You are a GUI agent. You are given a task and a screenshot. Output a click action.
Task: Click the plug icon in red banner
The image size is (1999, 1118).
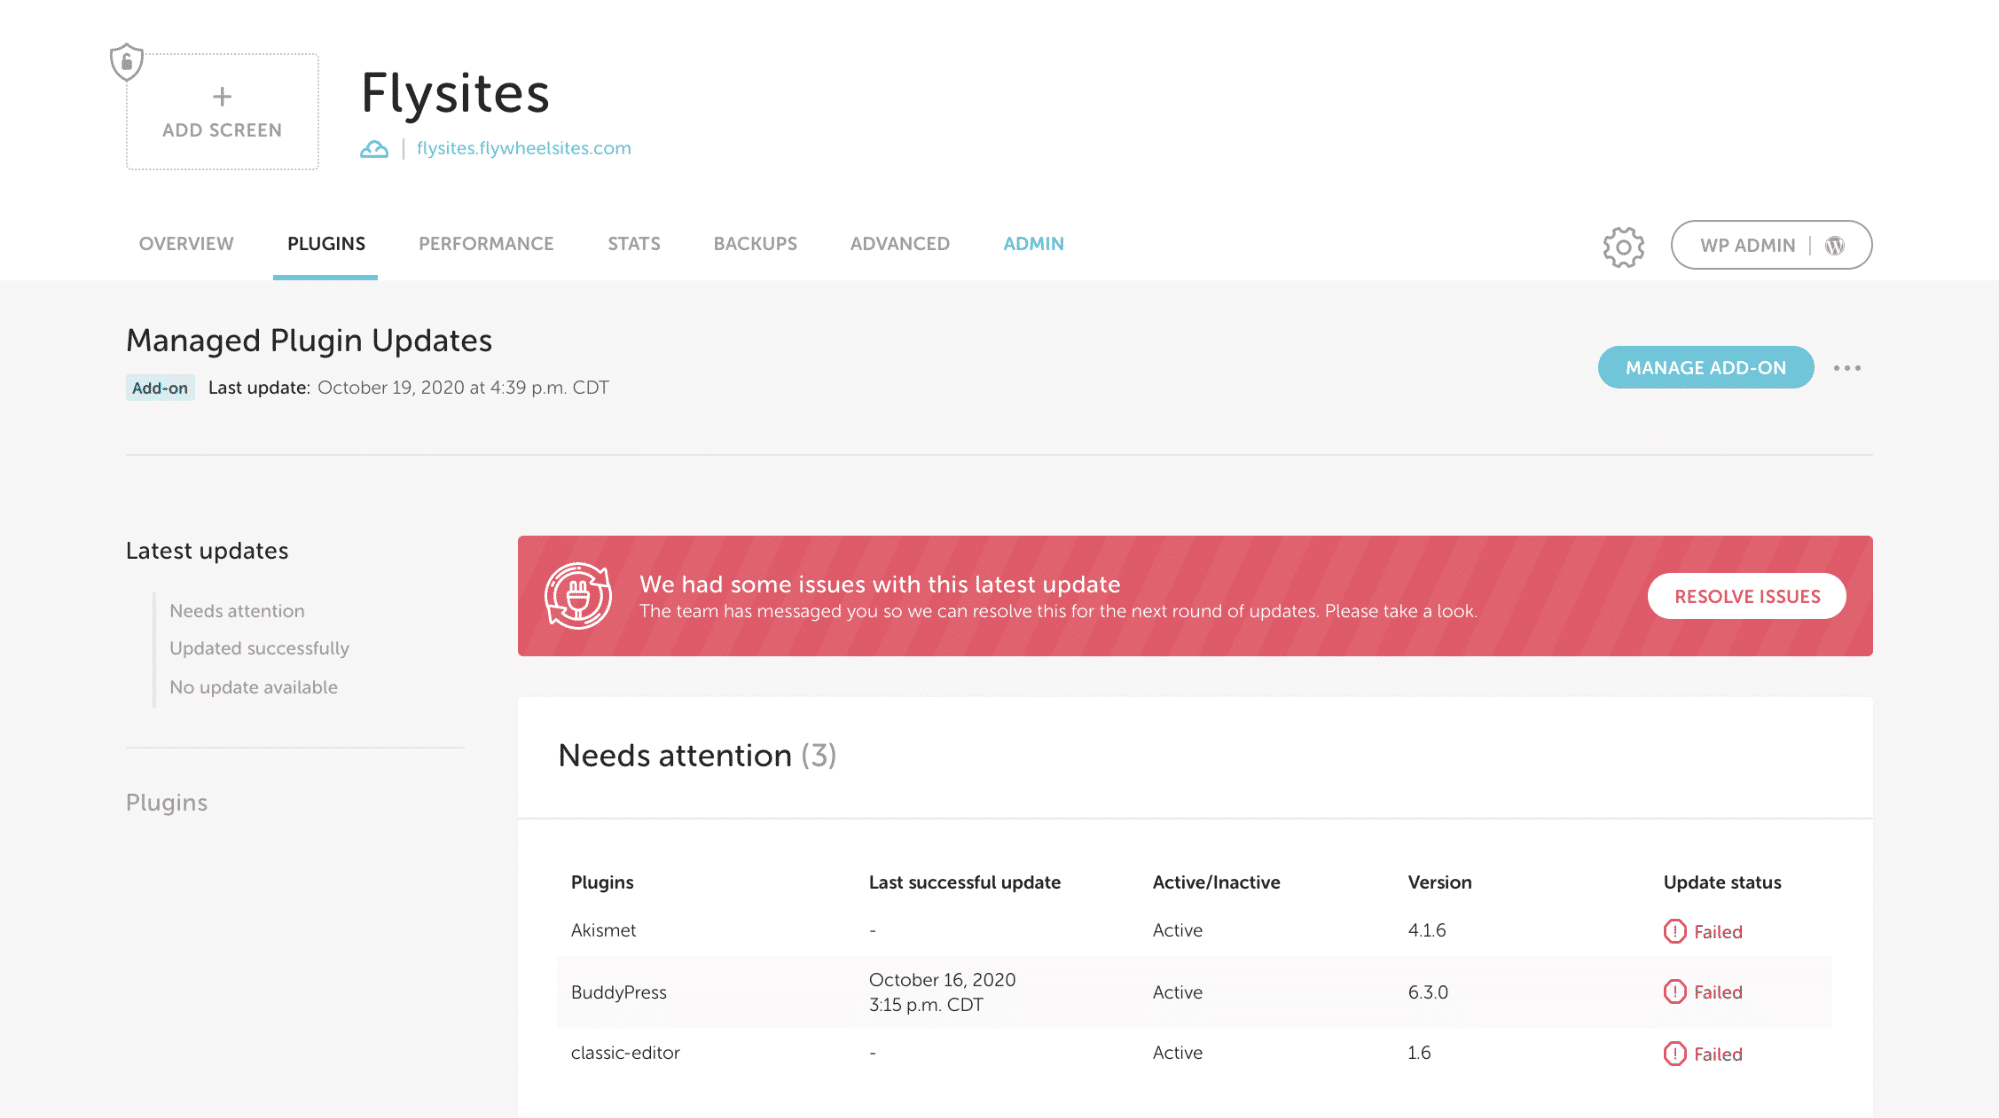[578, 596]
